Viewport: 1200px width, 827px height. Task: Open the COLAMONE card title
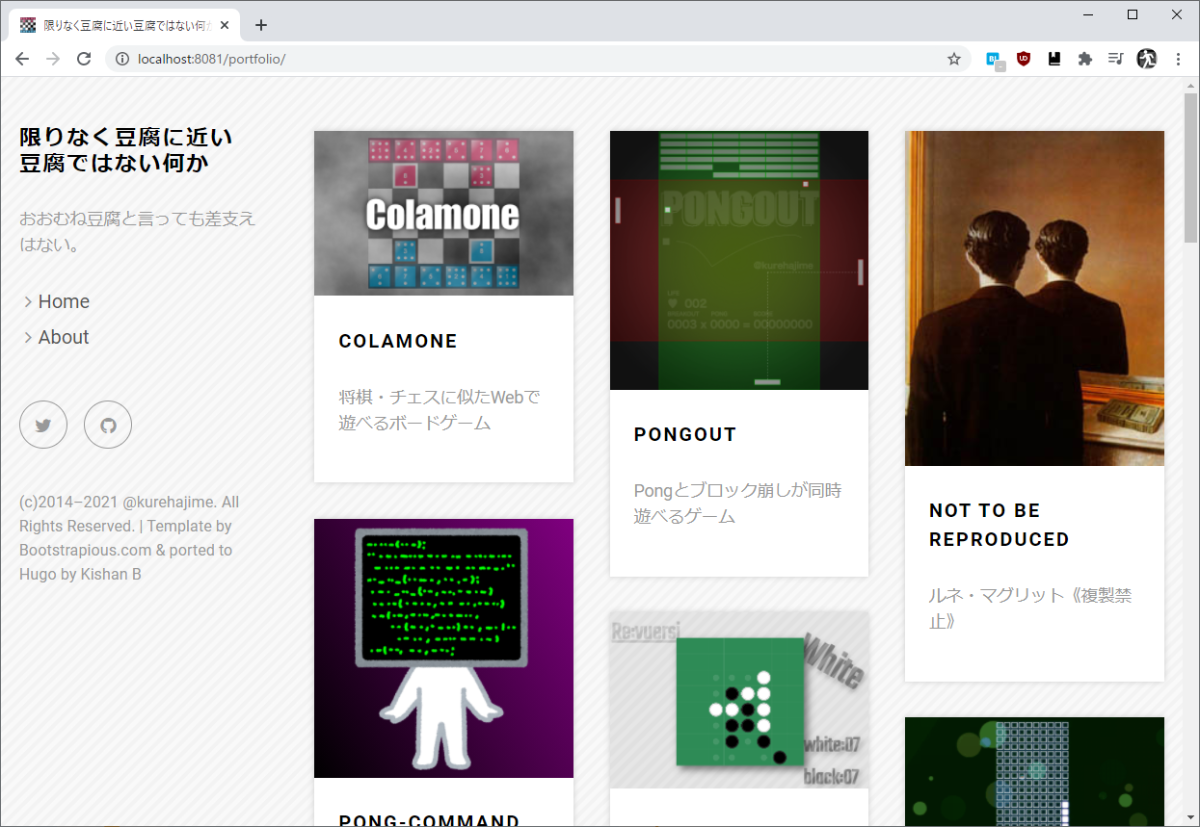coord(398,341)
